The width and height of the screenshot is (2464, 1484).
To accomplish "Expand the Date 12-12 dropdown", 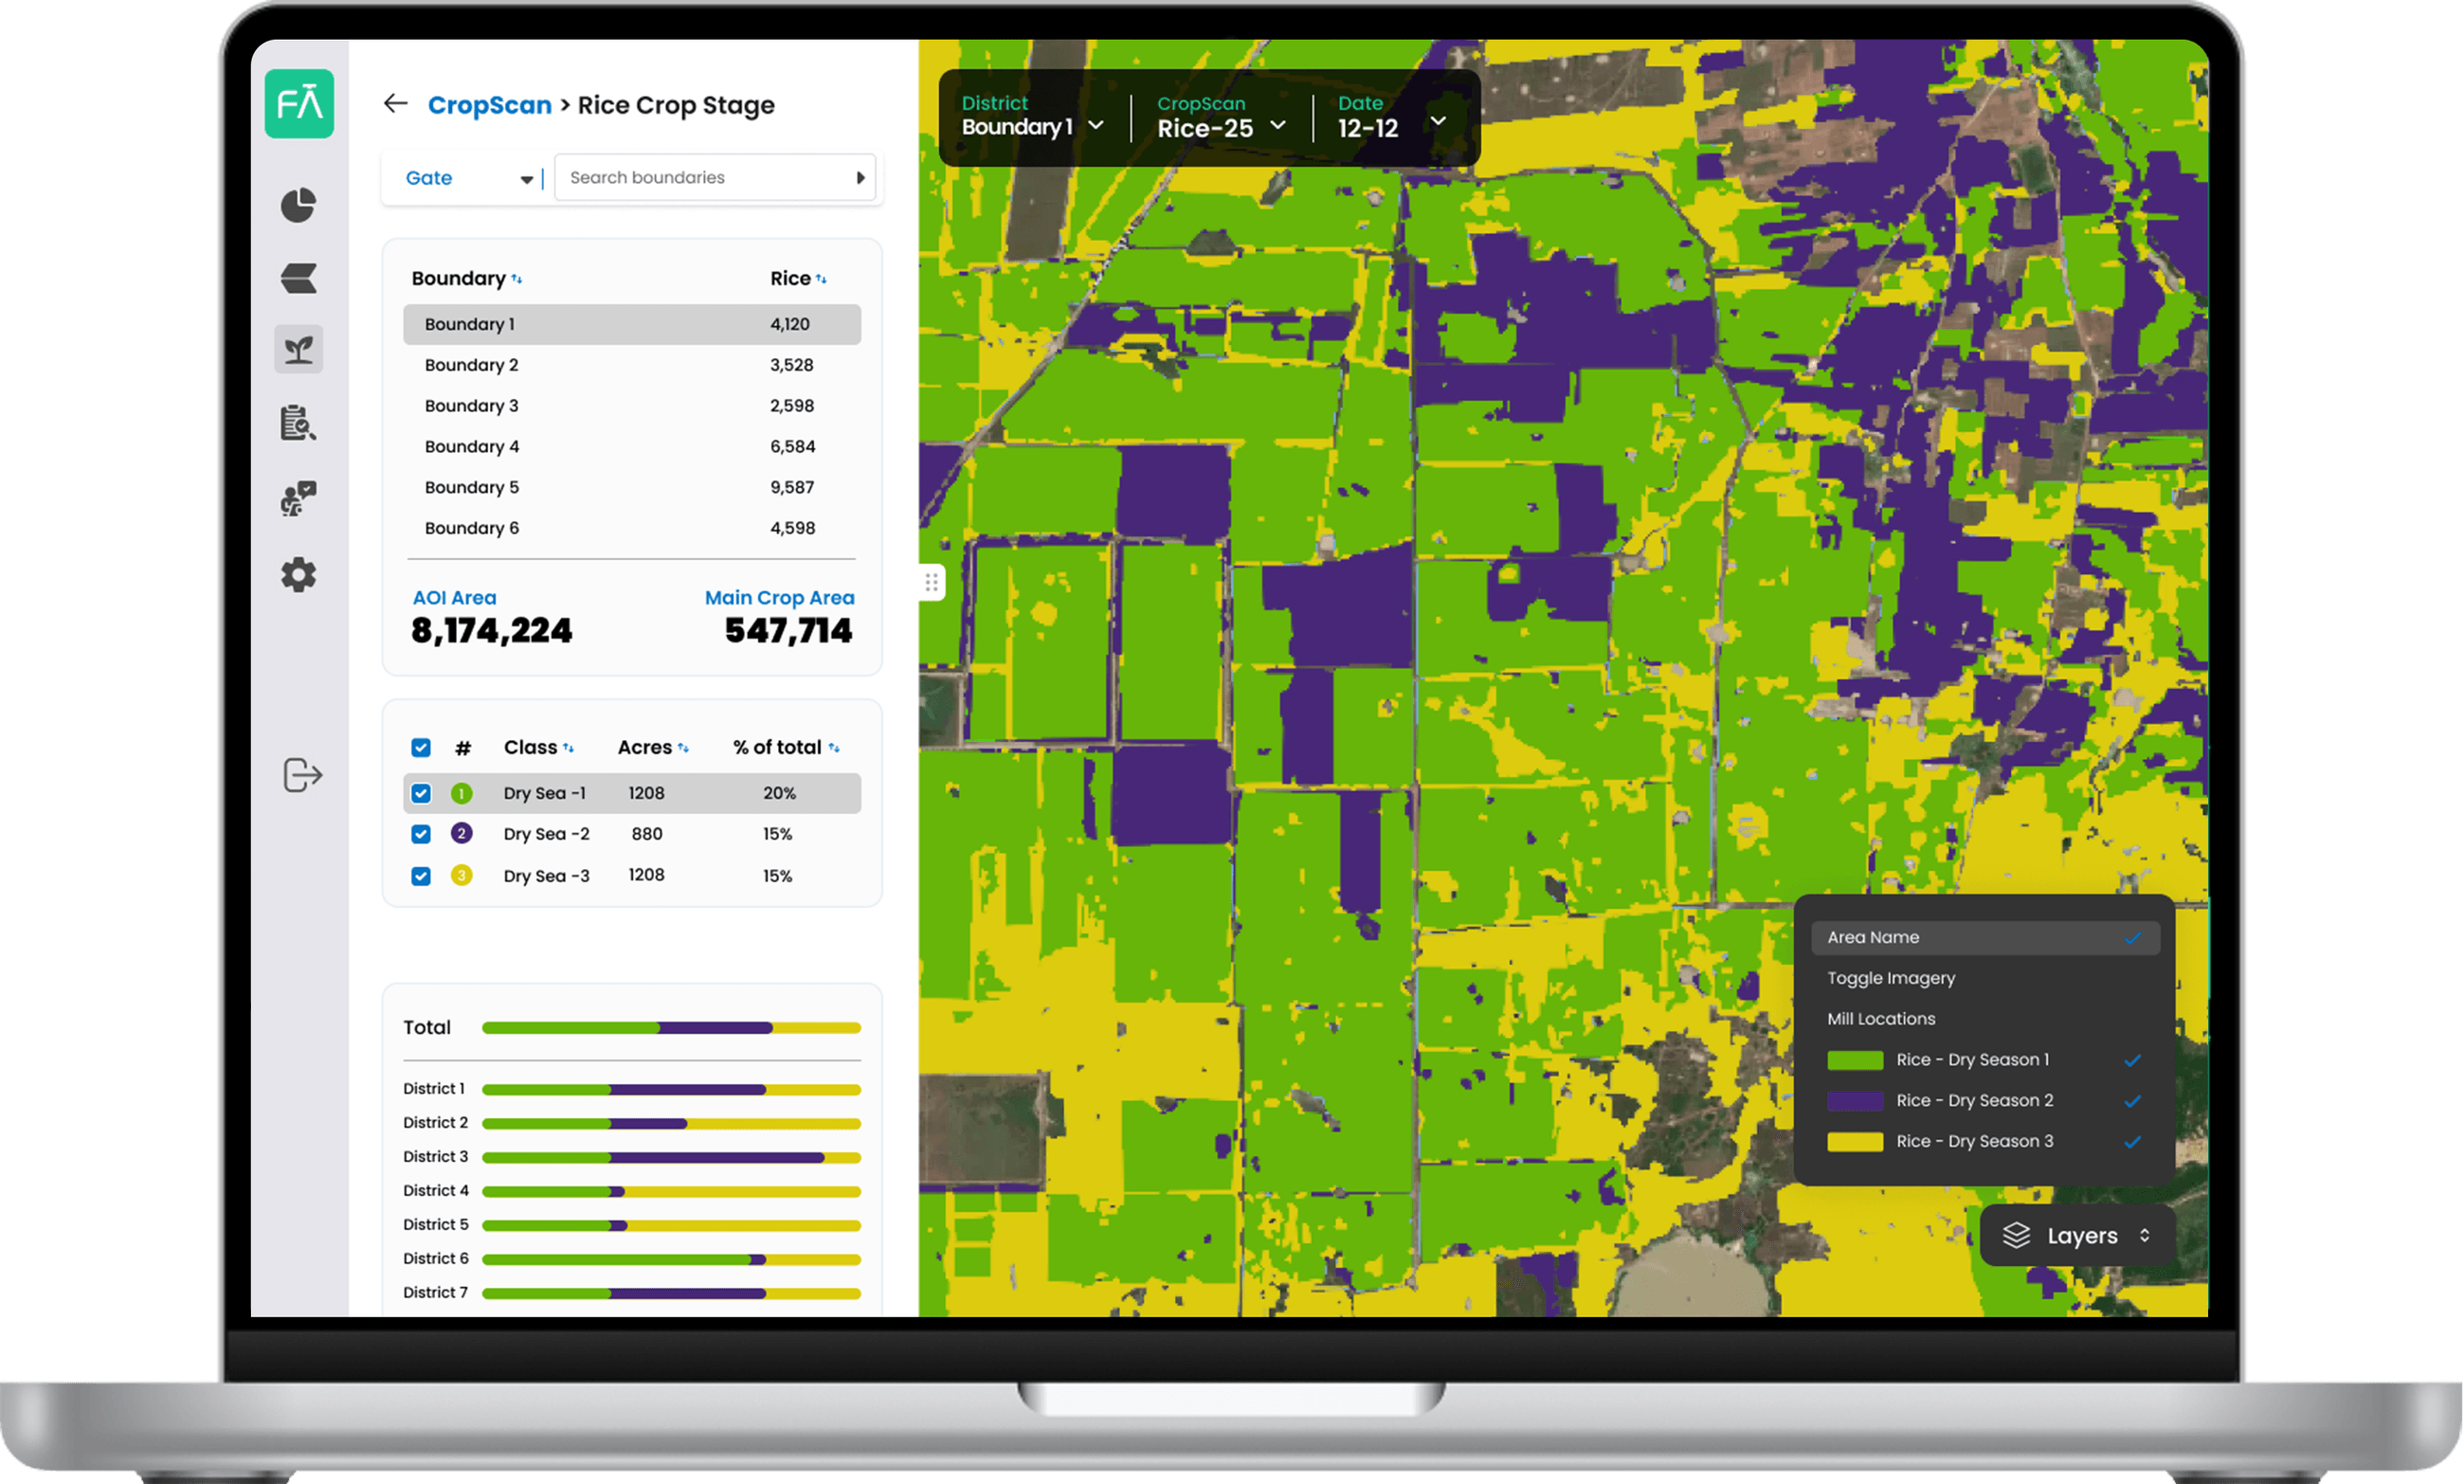I will click(x=1393, y=117).
